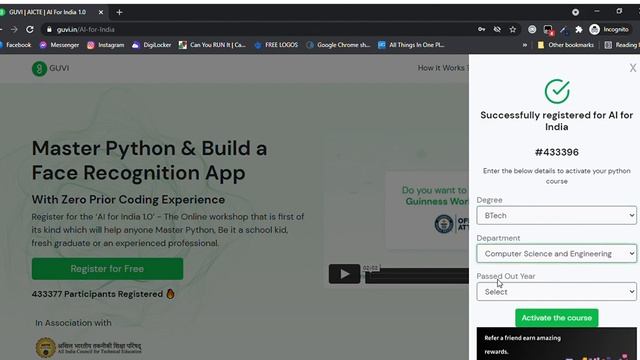Click the Master Python headline
640x360 pixels.
(149, 160)
